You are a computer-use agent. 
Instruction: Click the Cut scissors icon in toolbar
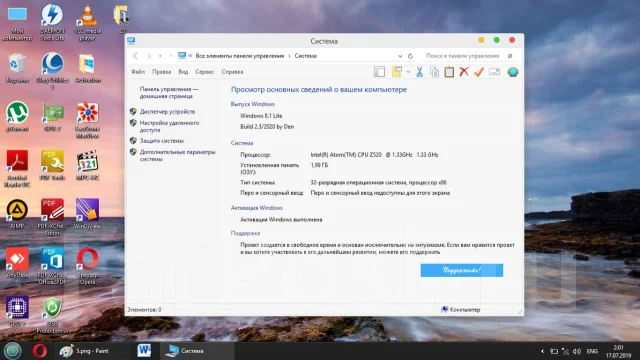click(x=419, y=72)
